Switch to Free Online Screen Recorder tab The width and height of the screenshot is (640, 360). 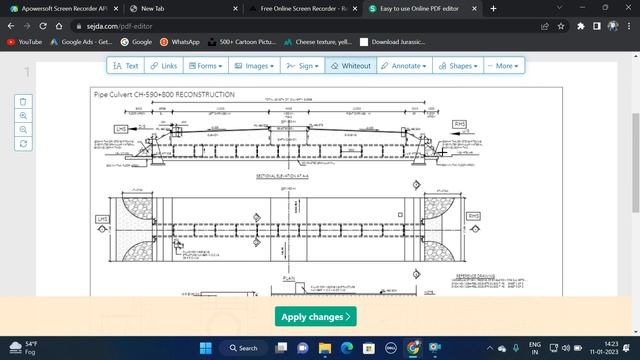(x=303, y=9)
